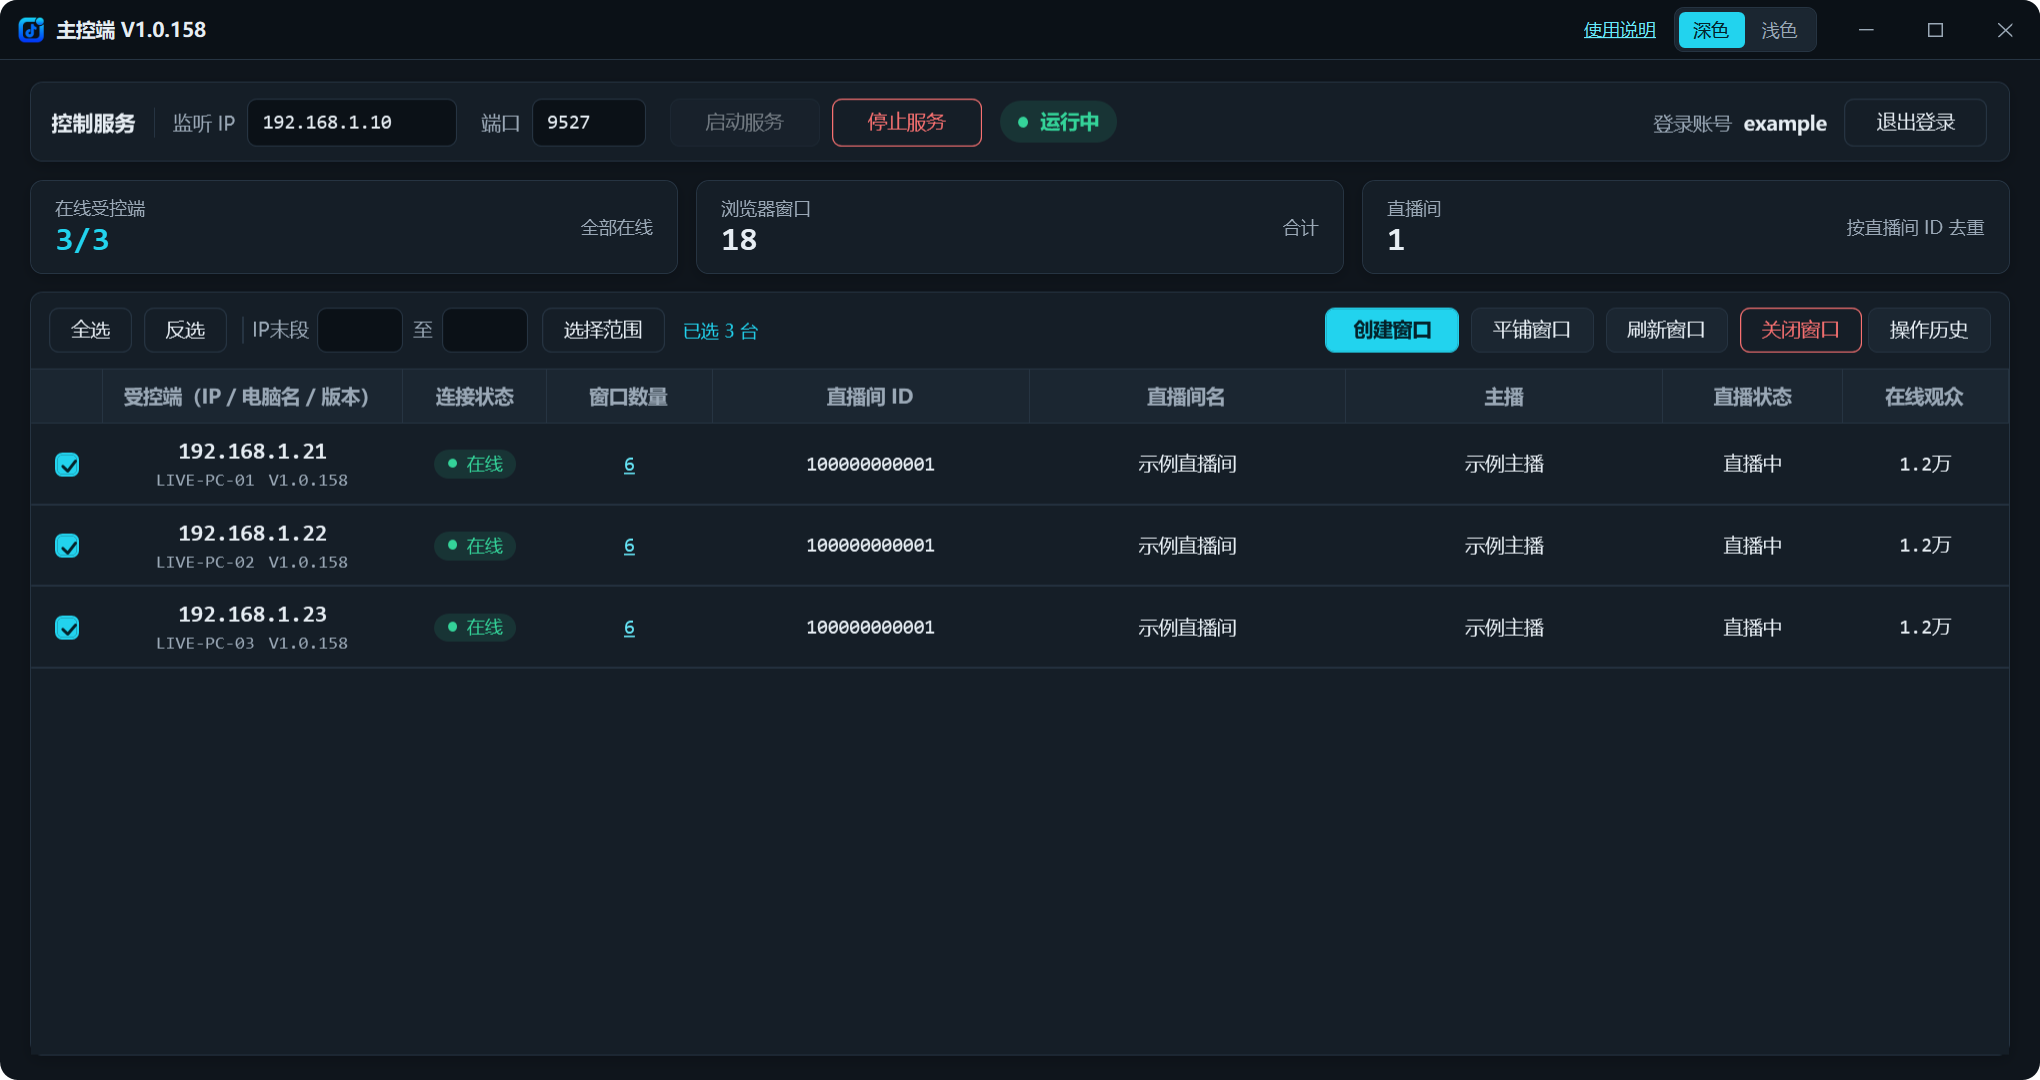
Task: Click 在线 status badge for 192.168.1.21
Action: click(x=475, y=464)
